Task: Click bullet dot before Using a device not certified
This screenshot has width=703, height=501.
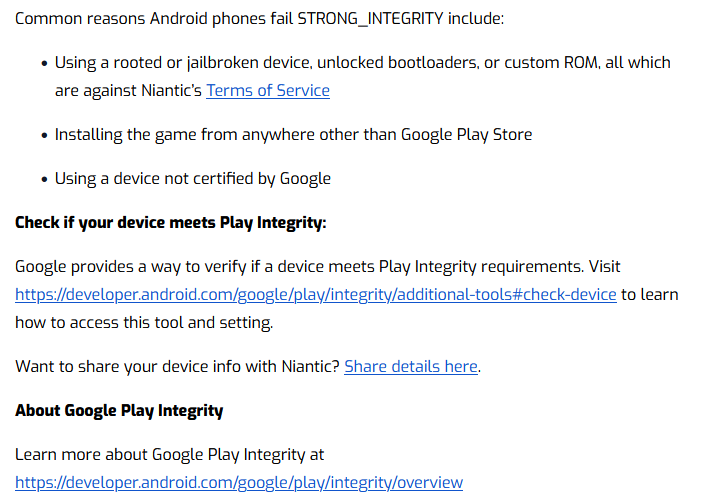Action: [x=44, y=179]
